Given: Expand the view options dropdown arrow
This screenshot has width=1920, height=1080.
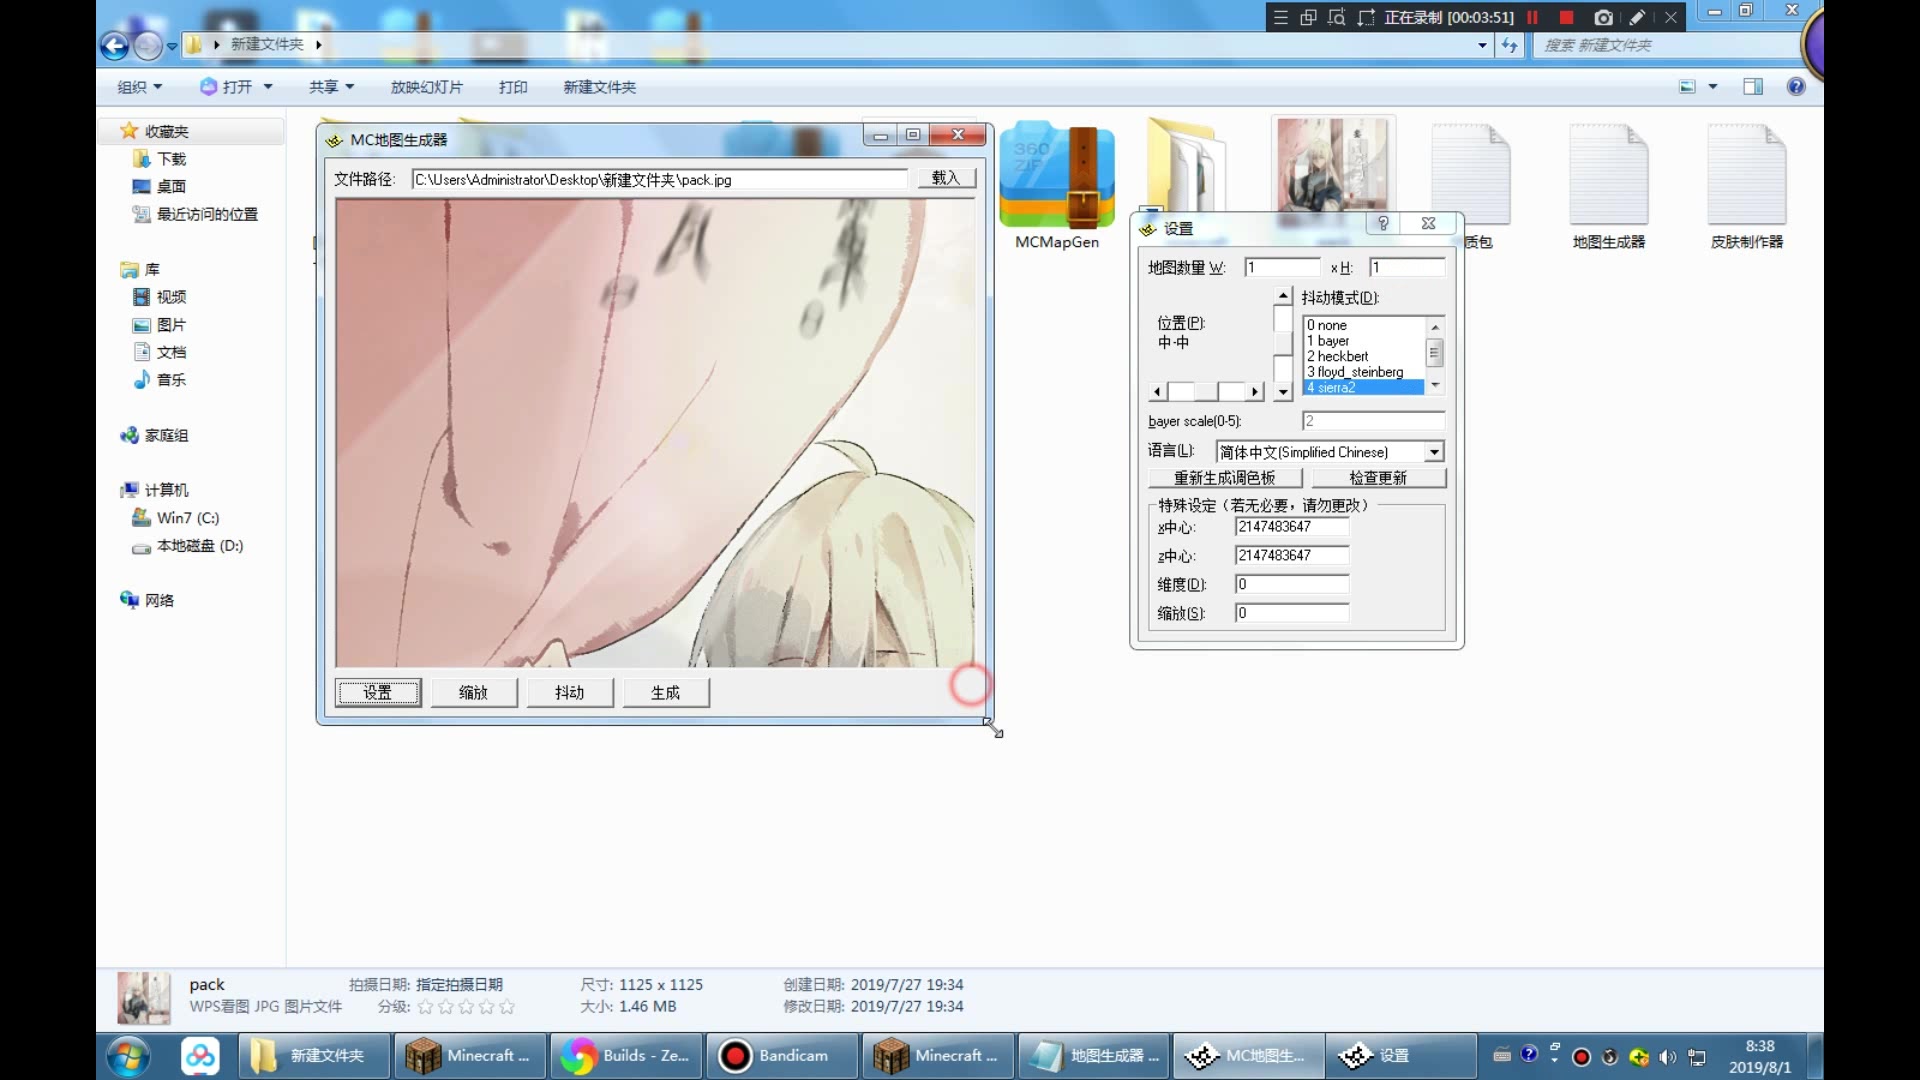Looking at the screenshot, I should (1713, 87).
